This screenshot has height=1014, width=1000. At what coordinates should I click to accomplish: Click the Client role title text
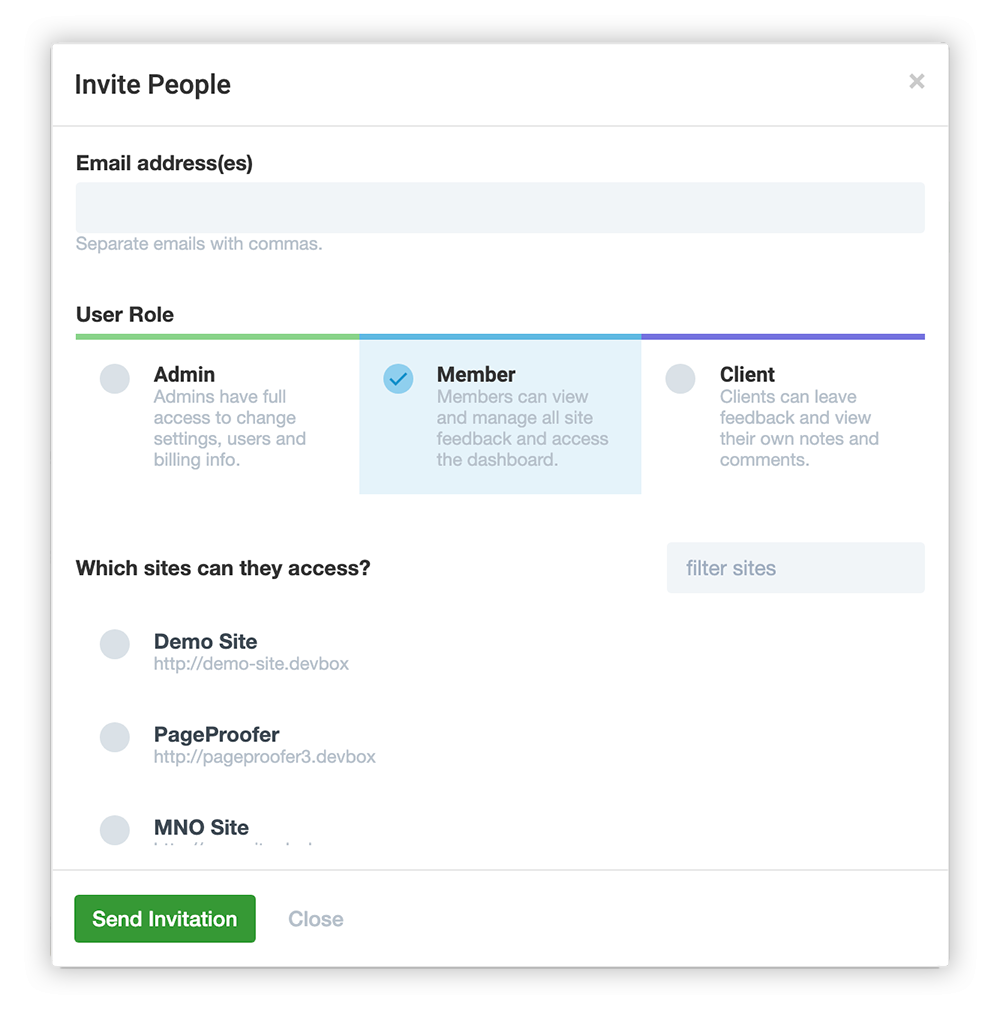747,375
